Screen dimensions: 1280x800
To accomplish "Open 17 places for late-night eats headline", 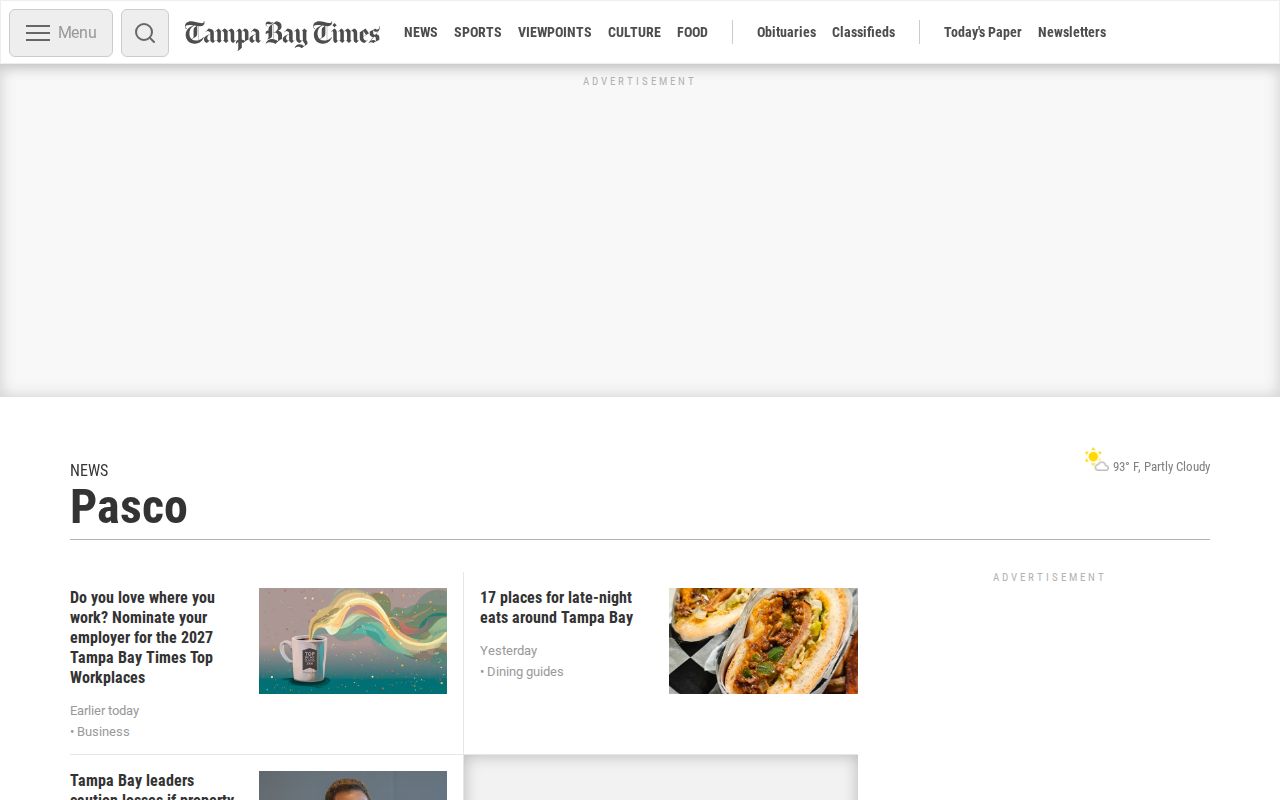I will click(x=557, y=607).
